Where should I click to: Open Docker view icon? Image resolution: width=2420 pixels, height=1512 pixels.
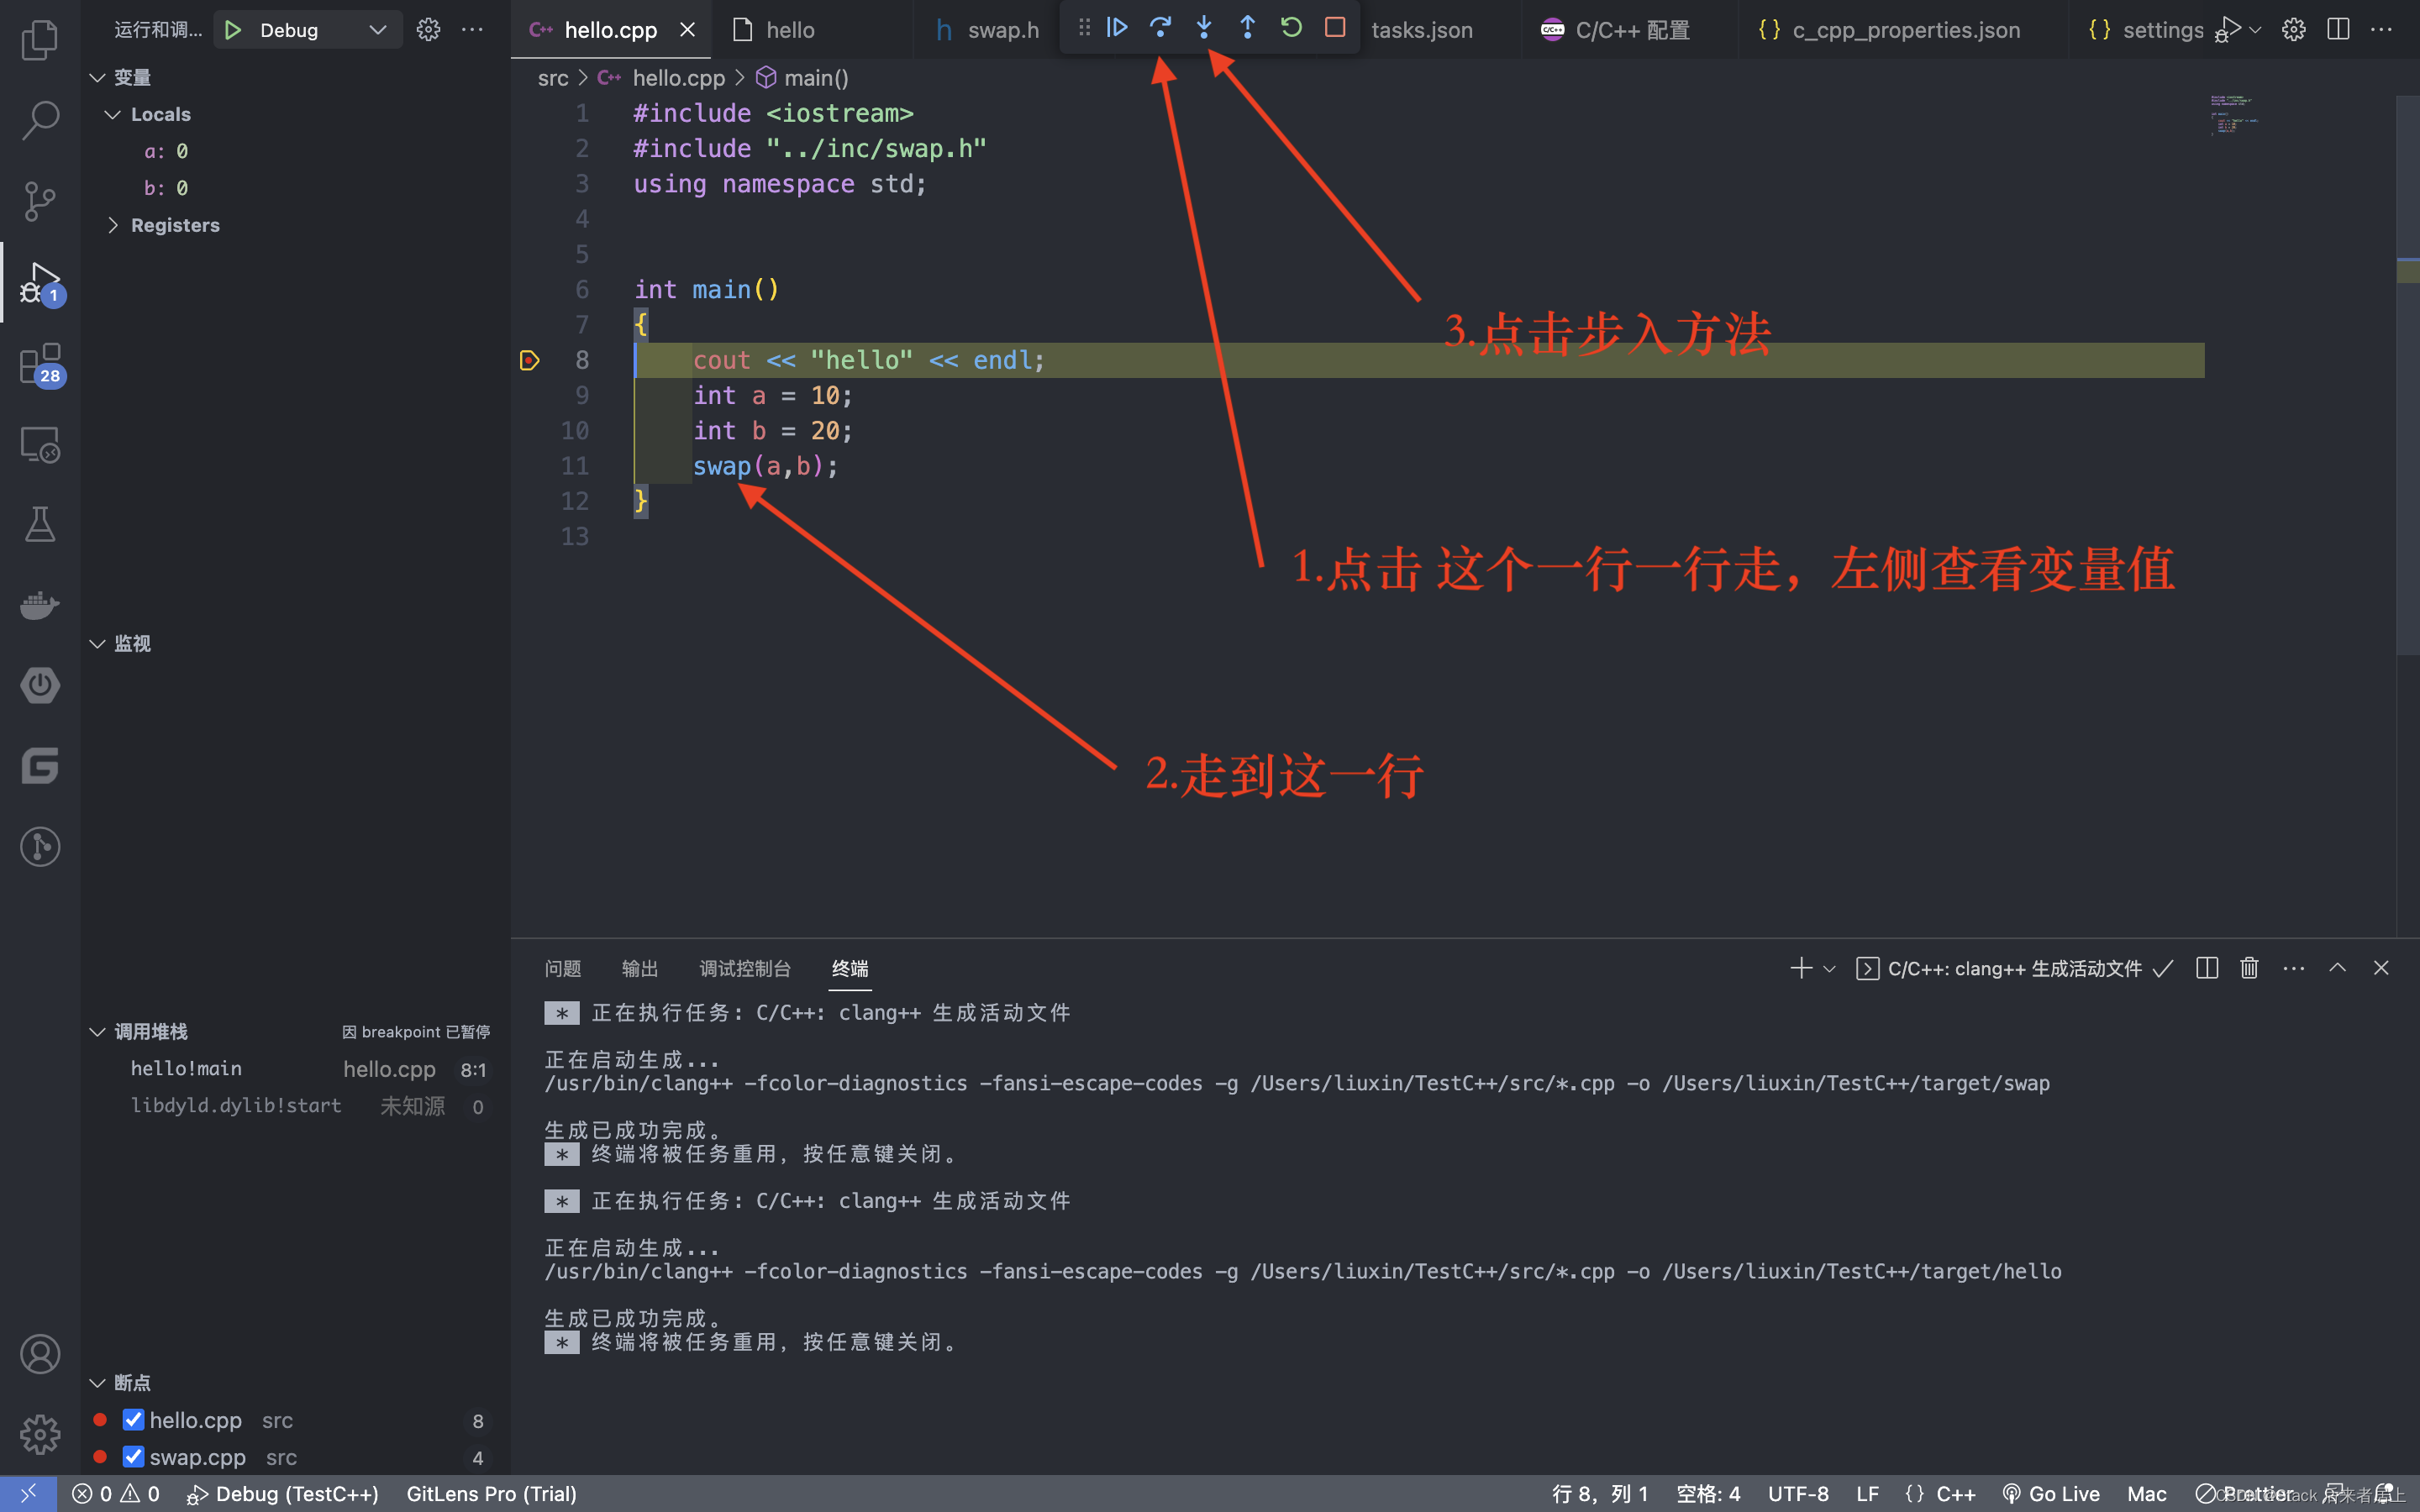[x=40, y=605]
